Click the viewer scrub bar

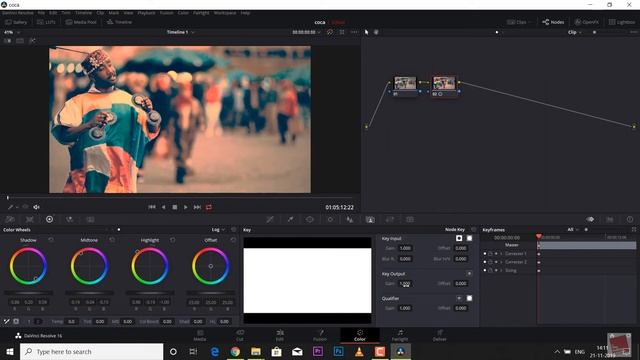(x=180, y=198)
